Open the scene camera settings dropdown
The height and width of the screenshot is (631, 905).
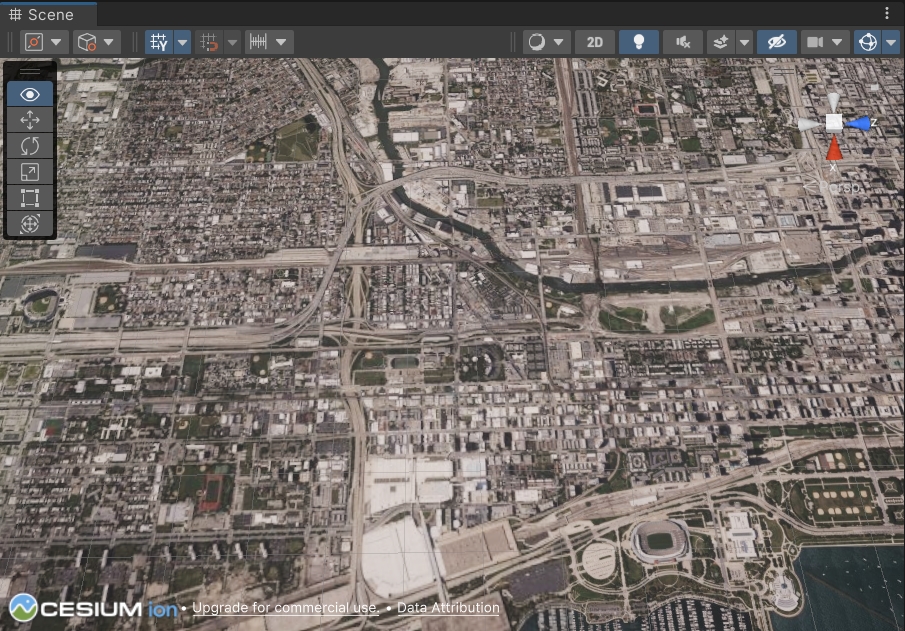click(825, 42)
